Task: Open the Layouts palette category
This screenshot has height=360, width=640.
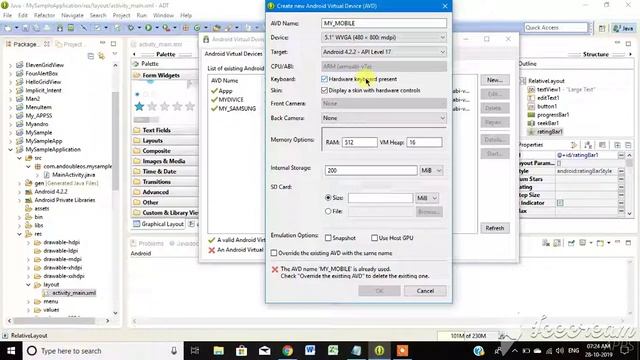Action: pyautogui.click(x=153, y=140)
